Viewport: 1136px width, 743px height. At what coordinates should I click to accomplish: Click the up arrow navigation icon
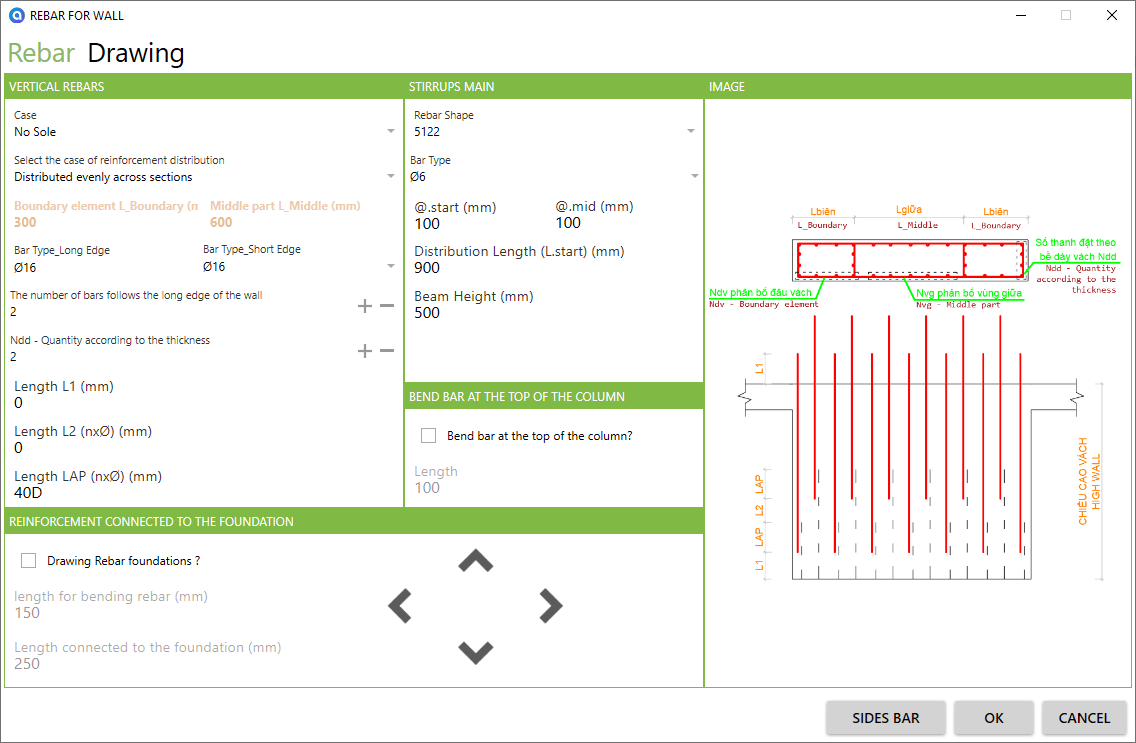pos(475,561)
